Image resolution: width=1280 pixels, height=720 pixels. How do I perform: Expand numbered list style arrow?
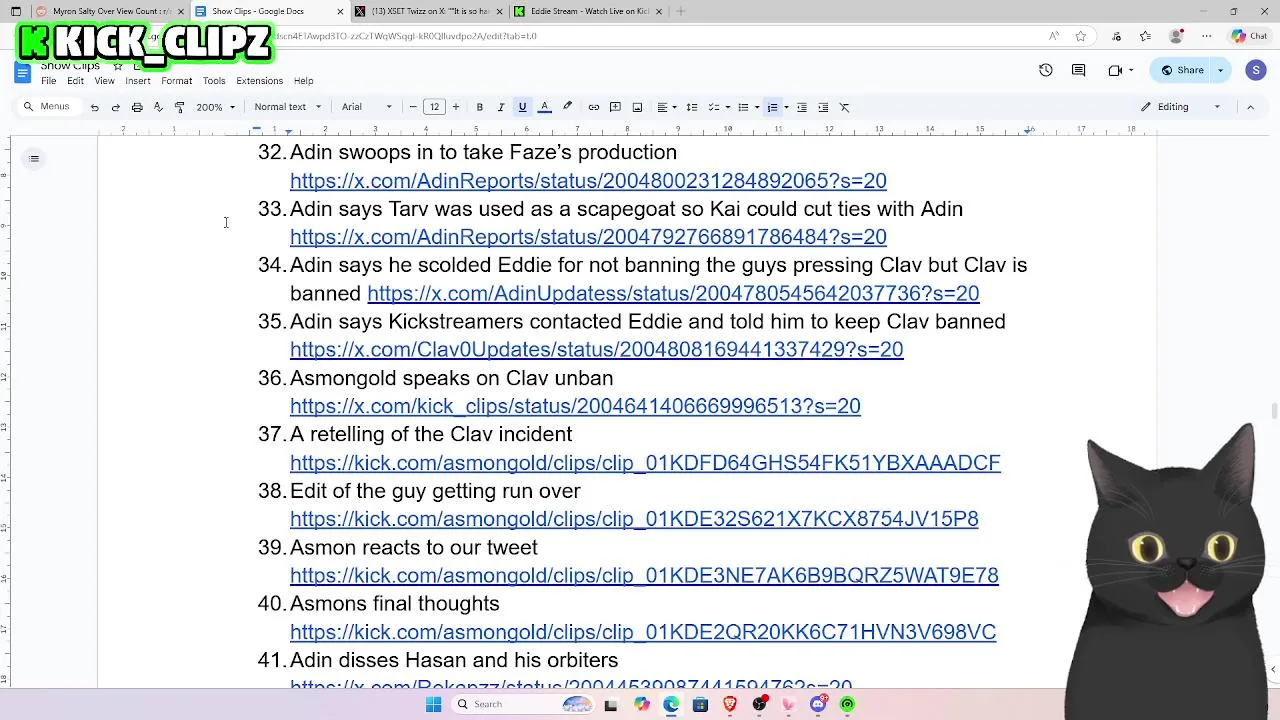[x=786, y=107]
